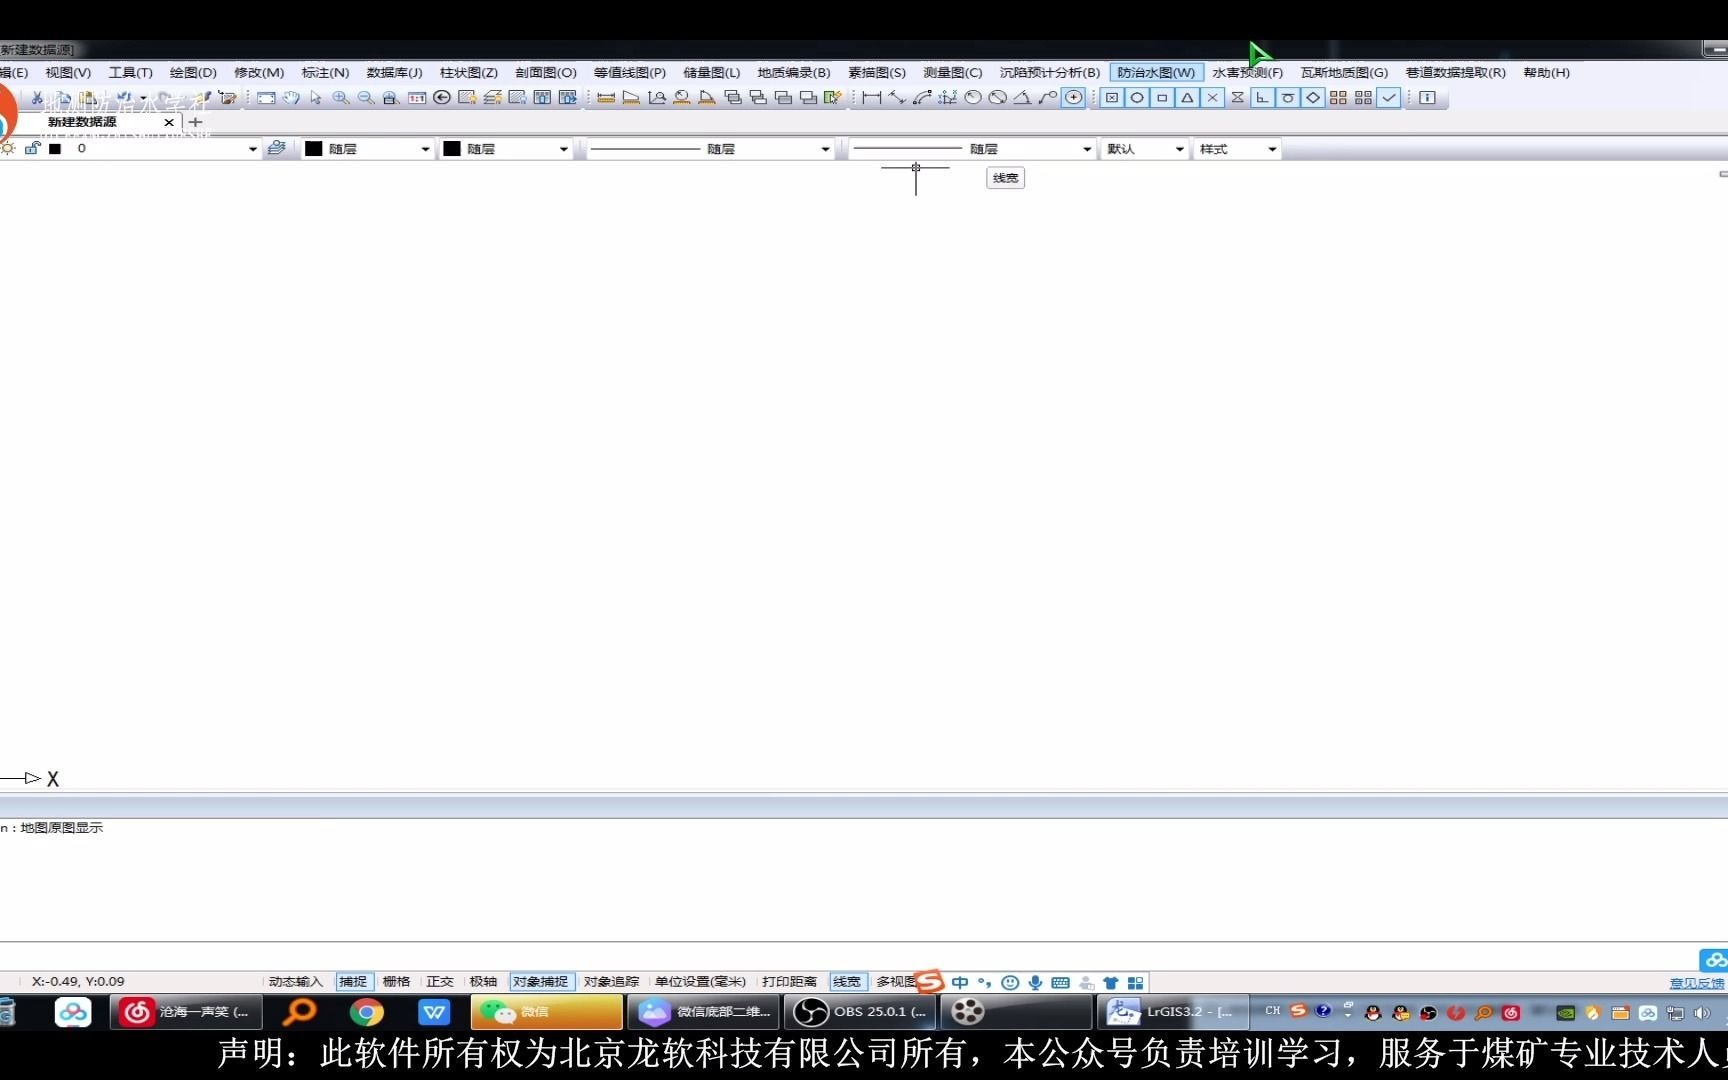Choose the arrow pointer selection tool
Screen dimensions: 1728x1080
coord(316,98)
